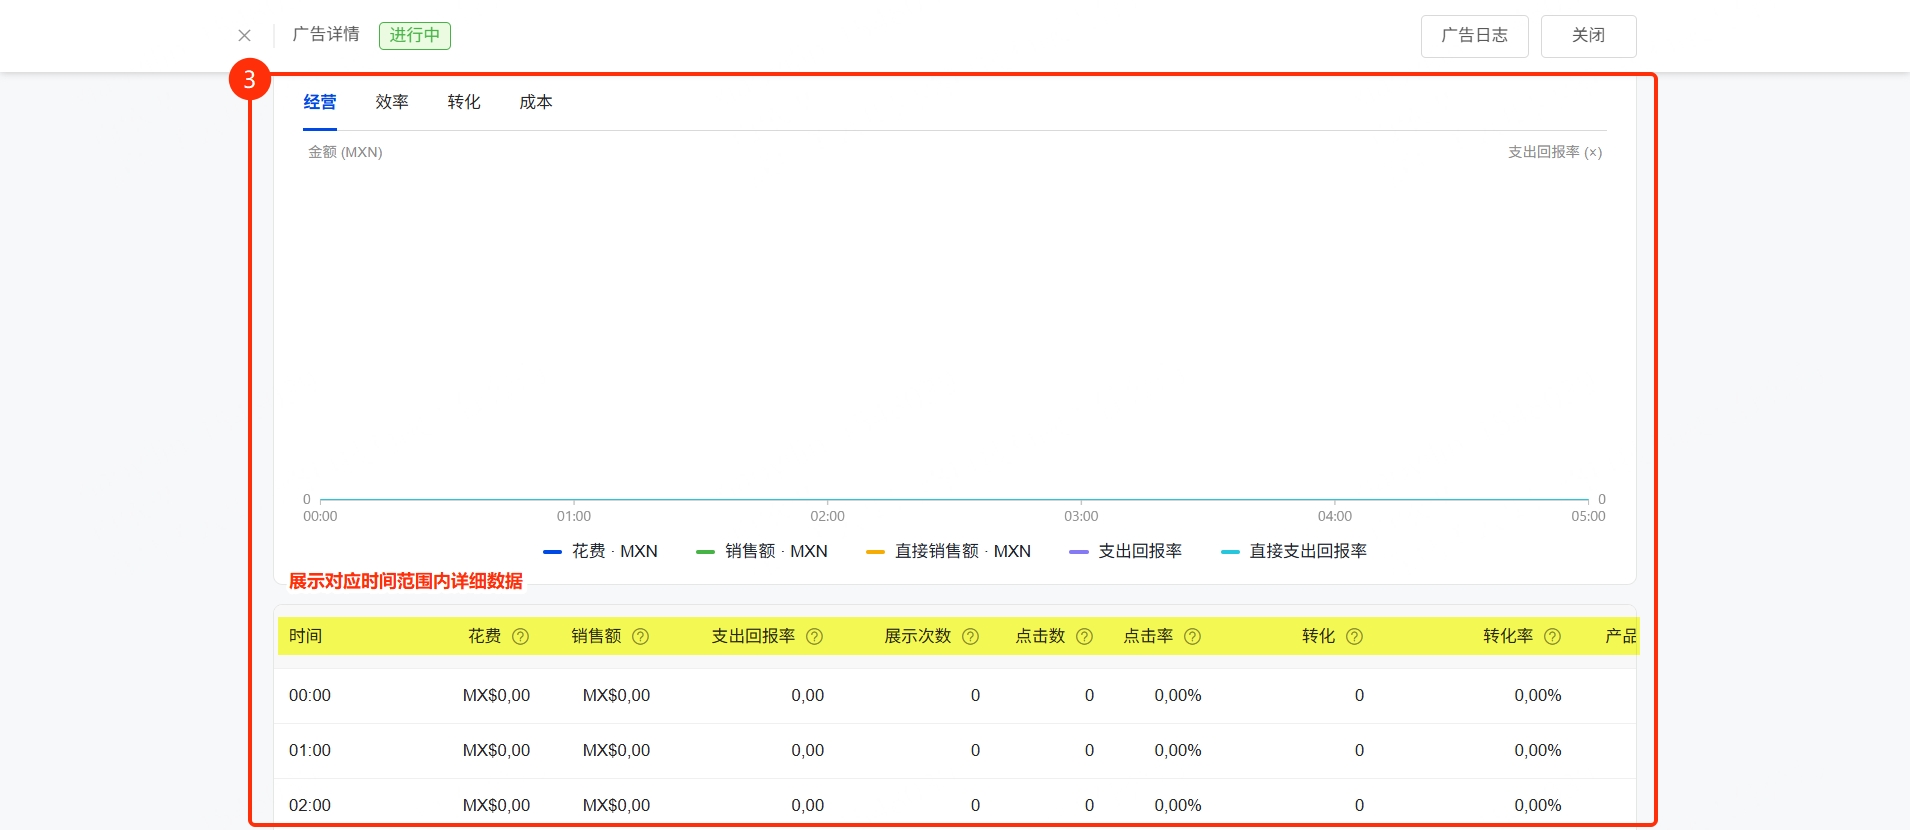Click the 进行中 status badge
The width and height of the screenshot is (1910, 830).
(415, 35)
